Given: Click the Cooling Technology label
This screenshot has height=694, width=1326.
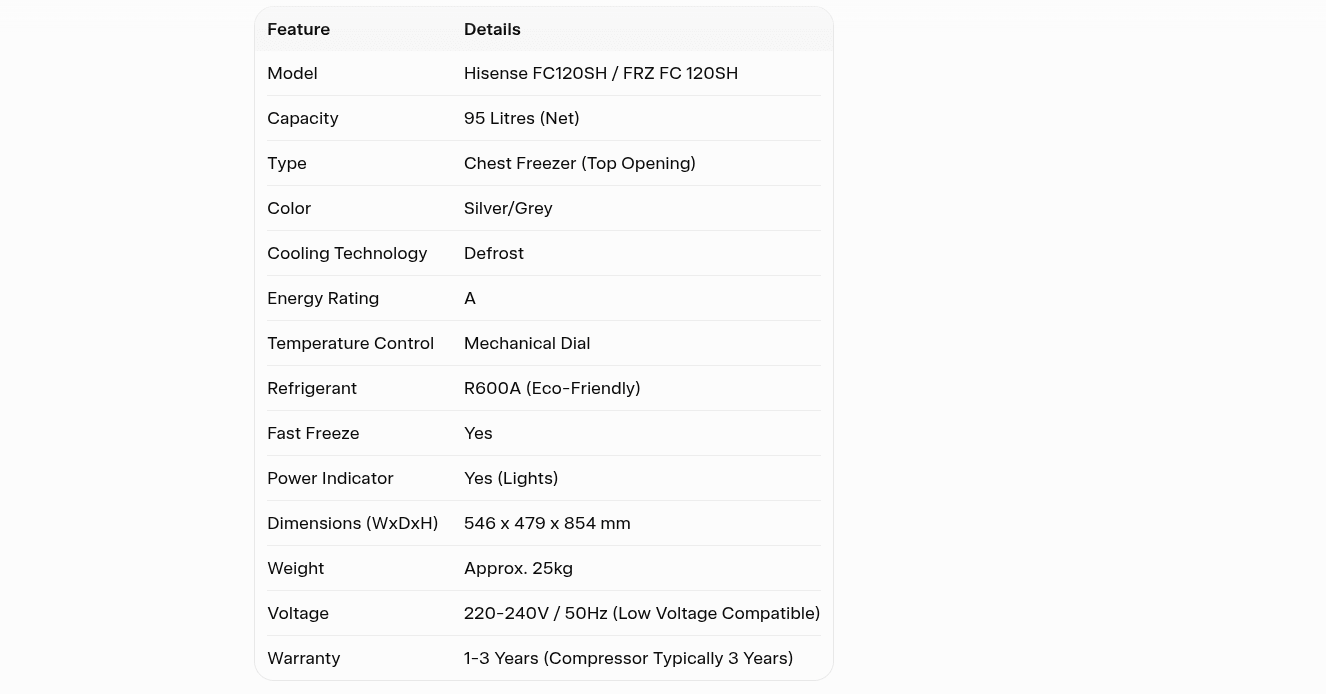Looking at the screenshot, I should point(347,253).
